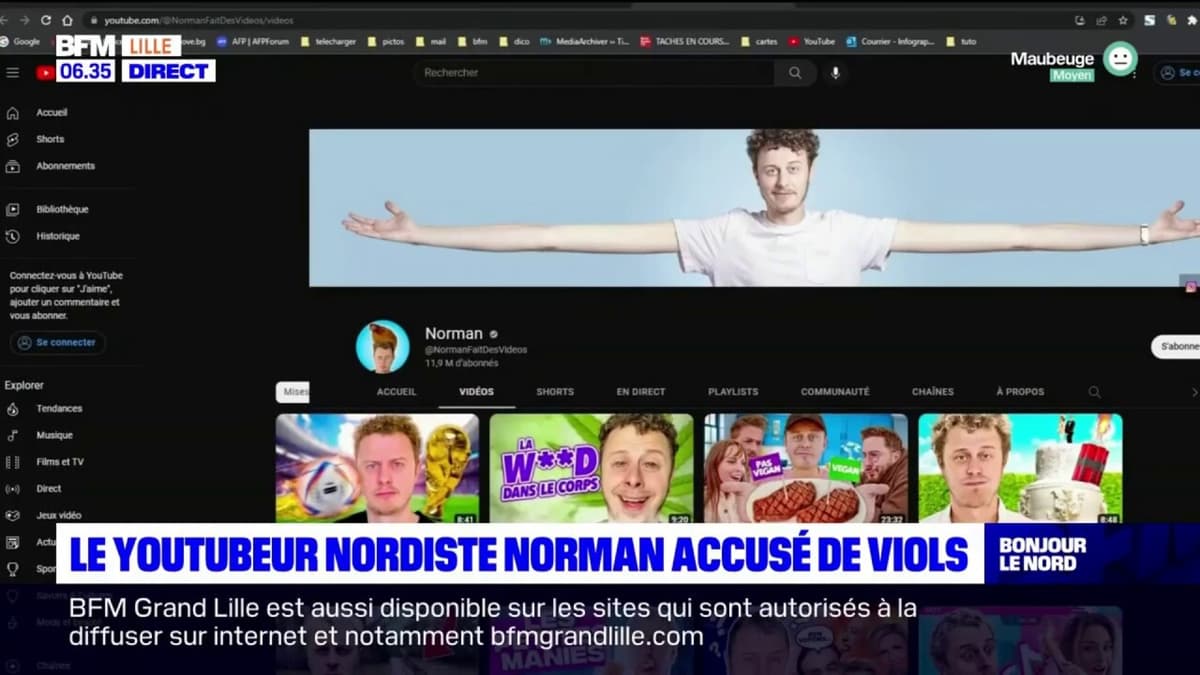Click the Rechercher search field

pos(595,72)
